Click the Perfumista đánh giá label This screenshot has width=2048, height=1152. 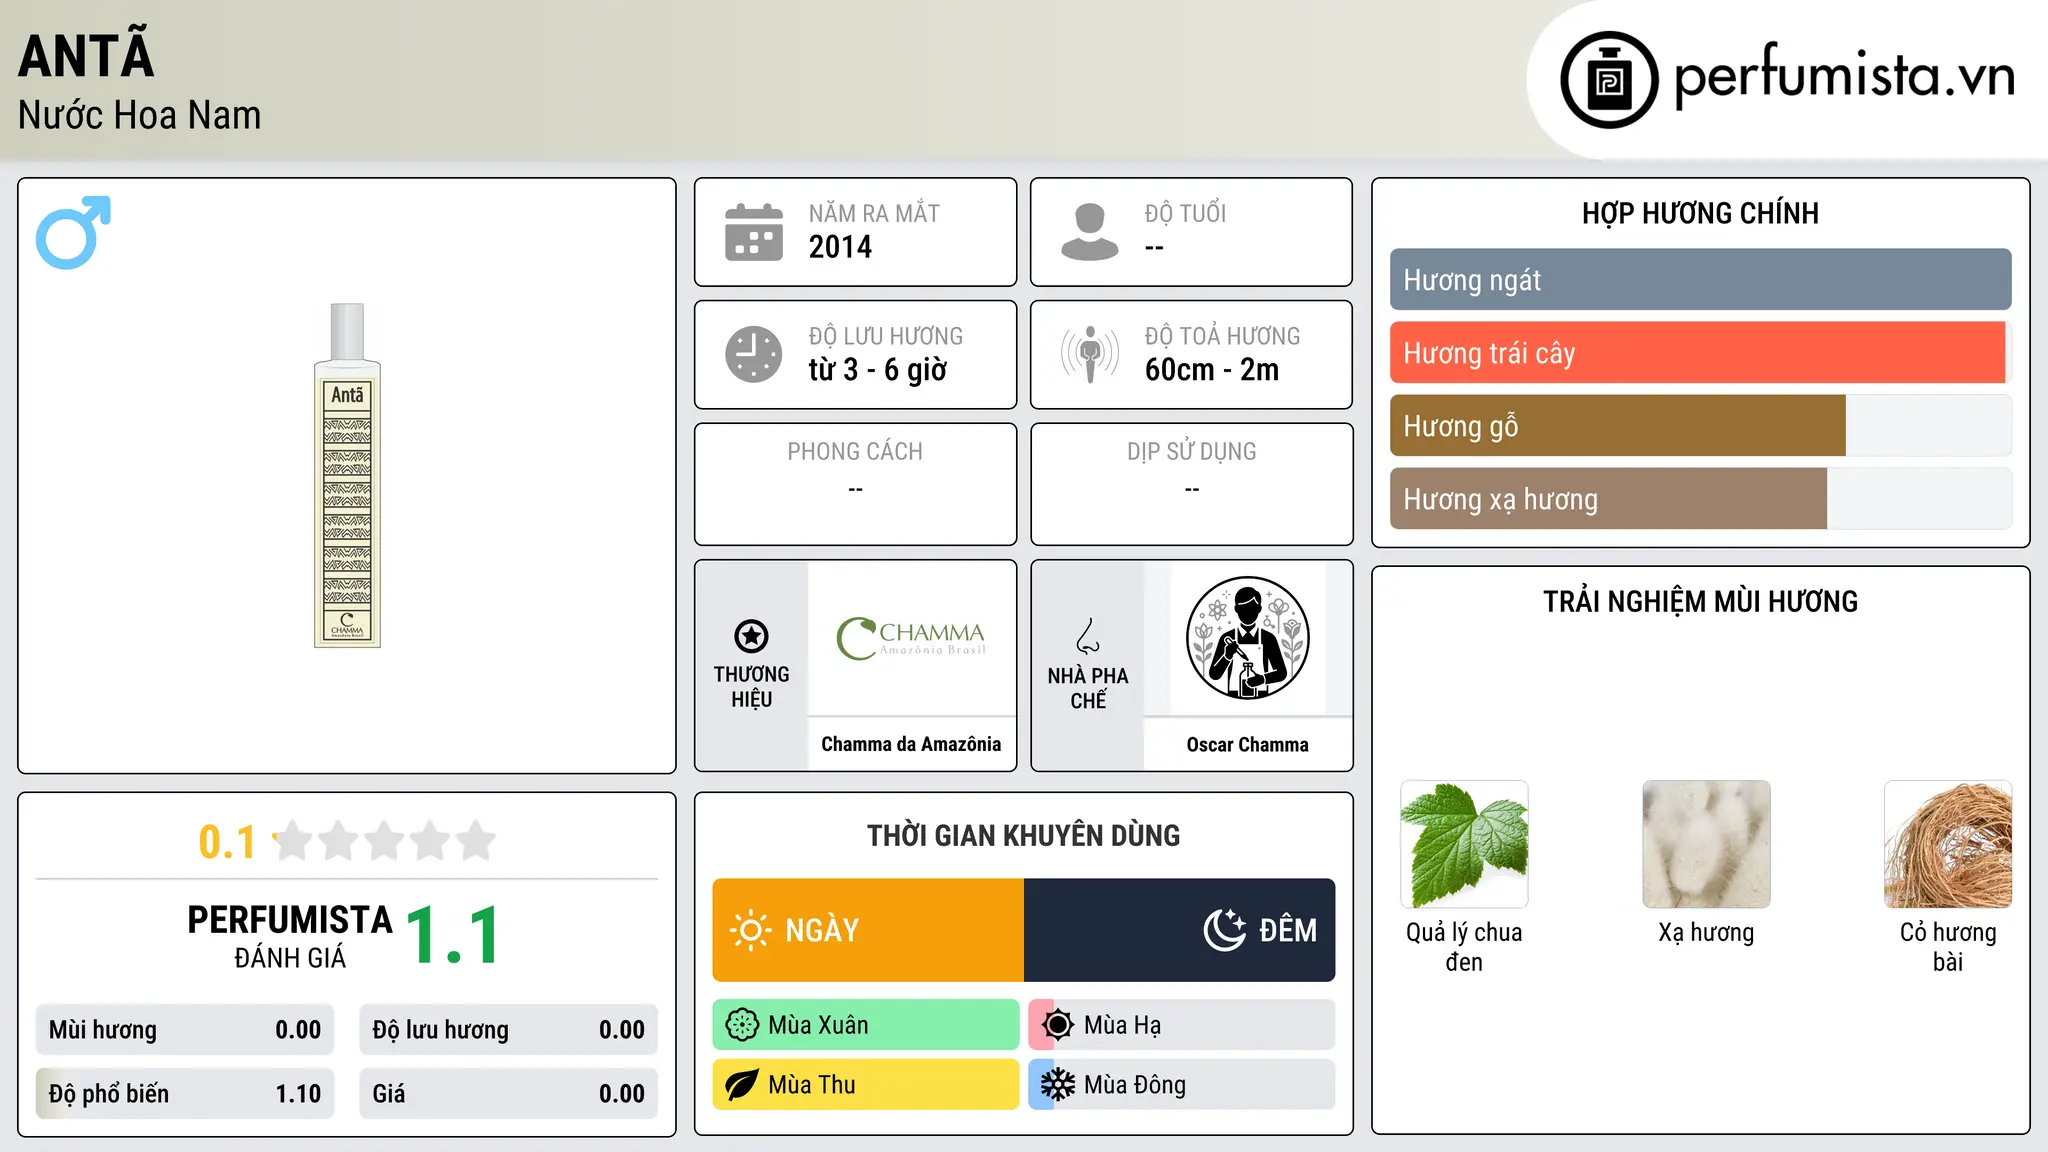[290, 936]
